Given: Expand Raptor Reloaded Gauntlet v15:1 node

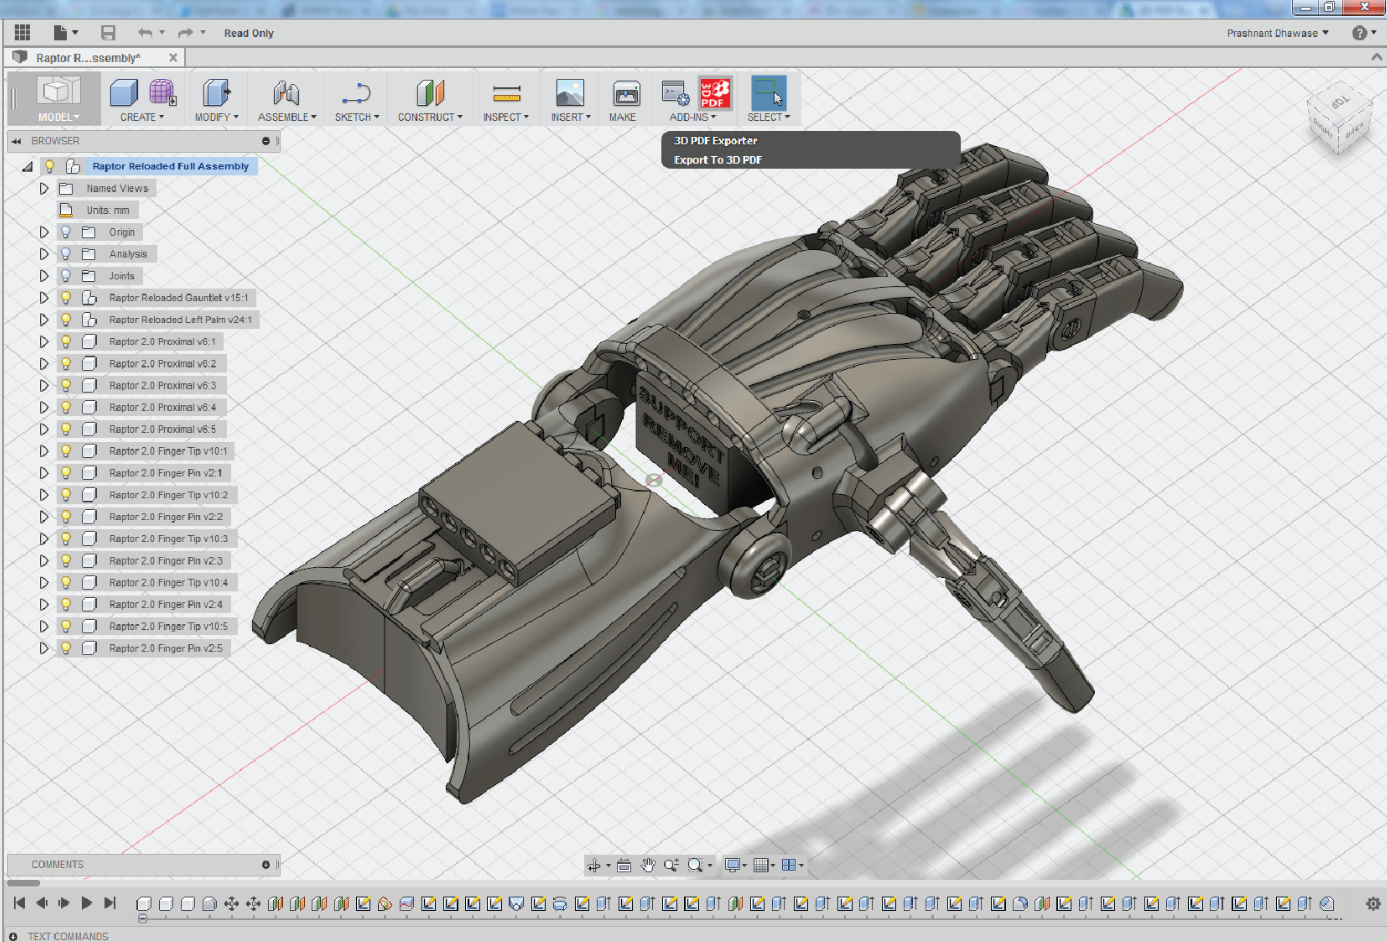Looking at the screenshot, I should 44,298.
